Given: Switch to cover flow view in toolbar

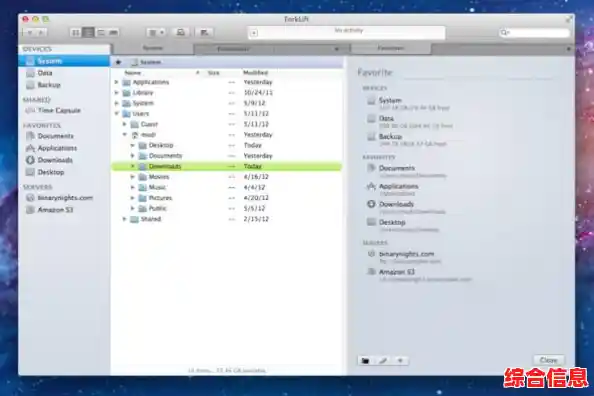Looking at the screenshot, I should coord(113,33).
